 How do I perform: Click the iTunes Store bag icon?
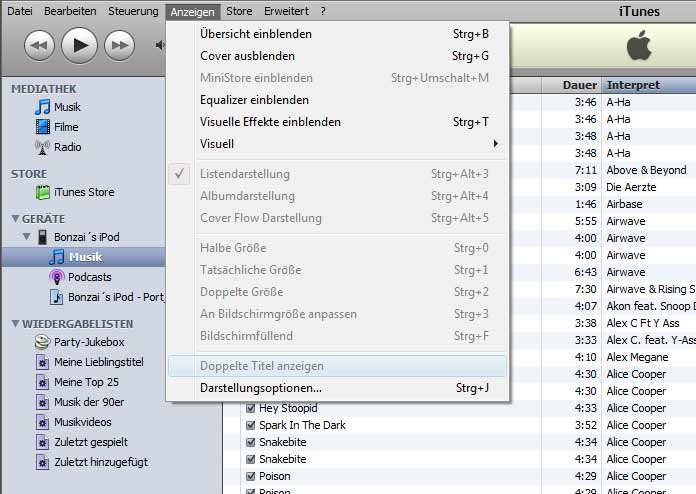coord(43,192)
